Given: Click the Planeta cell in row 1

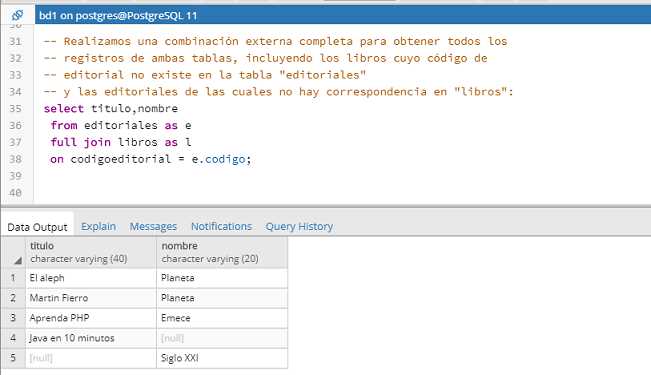Looking at the screenshot, I should 222,278.
